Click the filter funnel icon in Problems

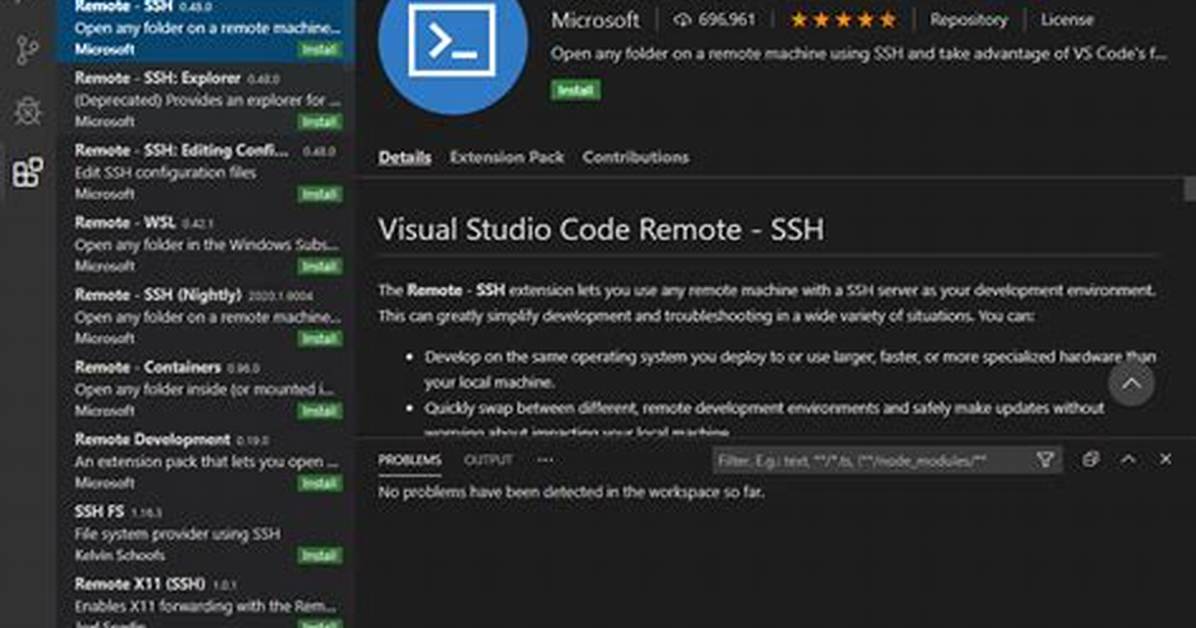pos(1045,459)
